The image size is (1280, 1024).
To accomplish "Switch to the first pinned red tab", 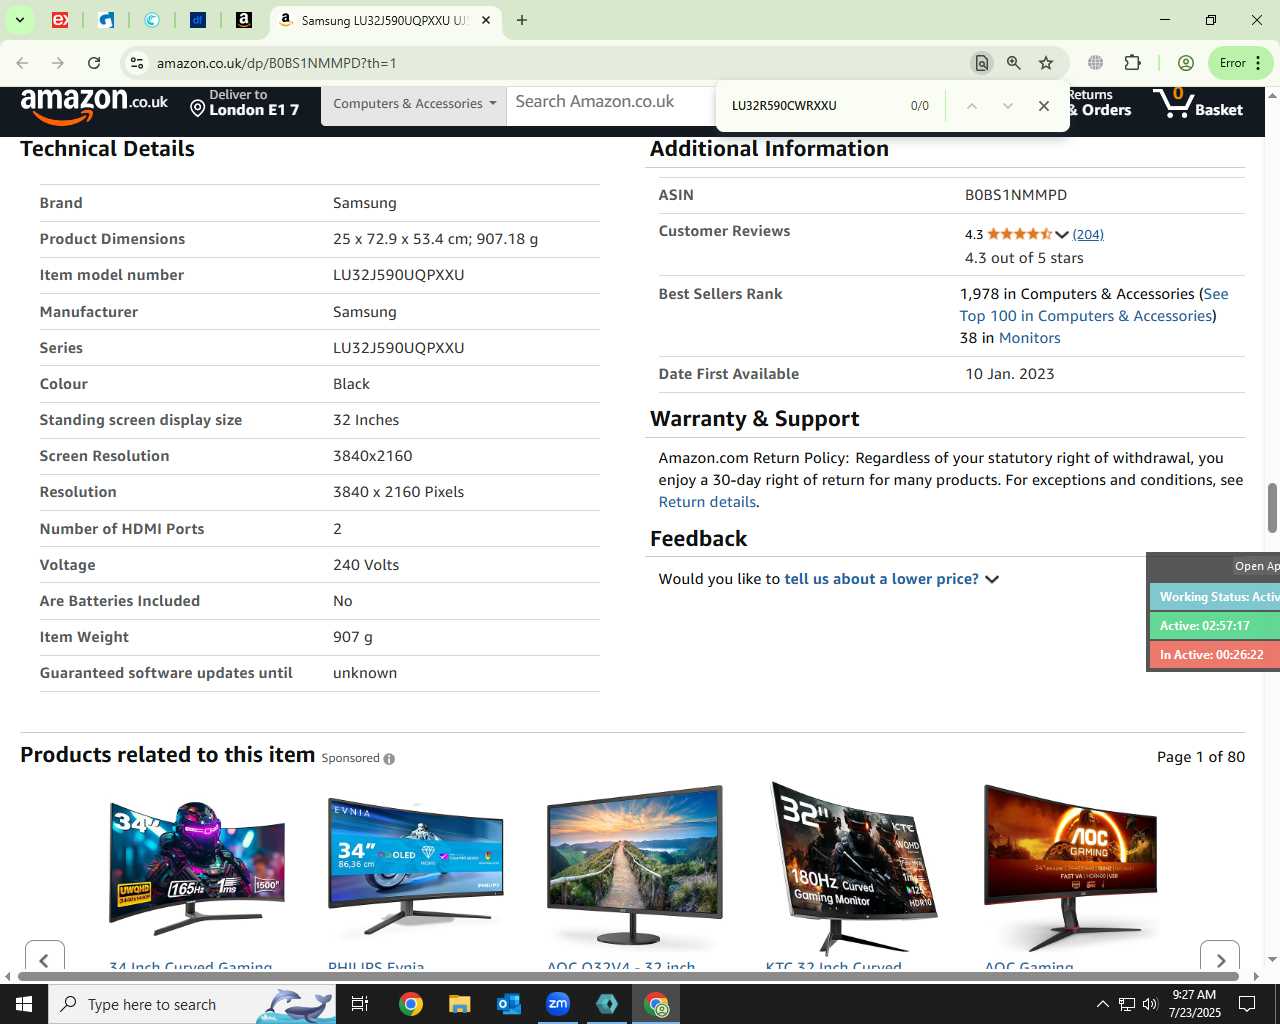I will click(60, 20).
